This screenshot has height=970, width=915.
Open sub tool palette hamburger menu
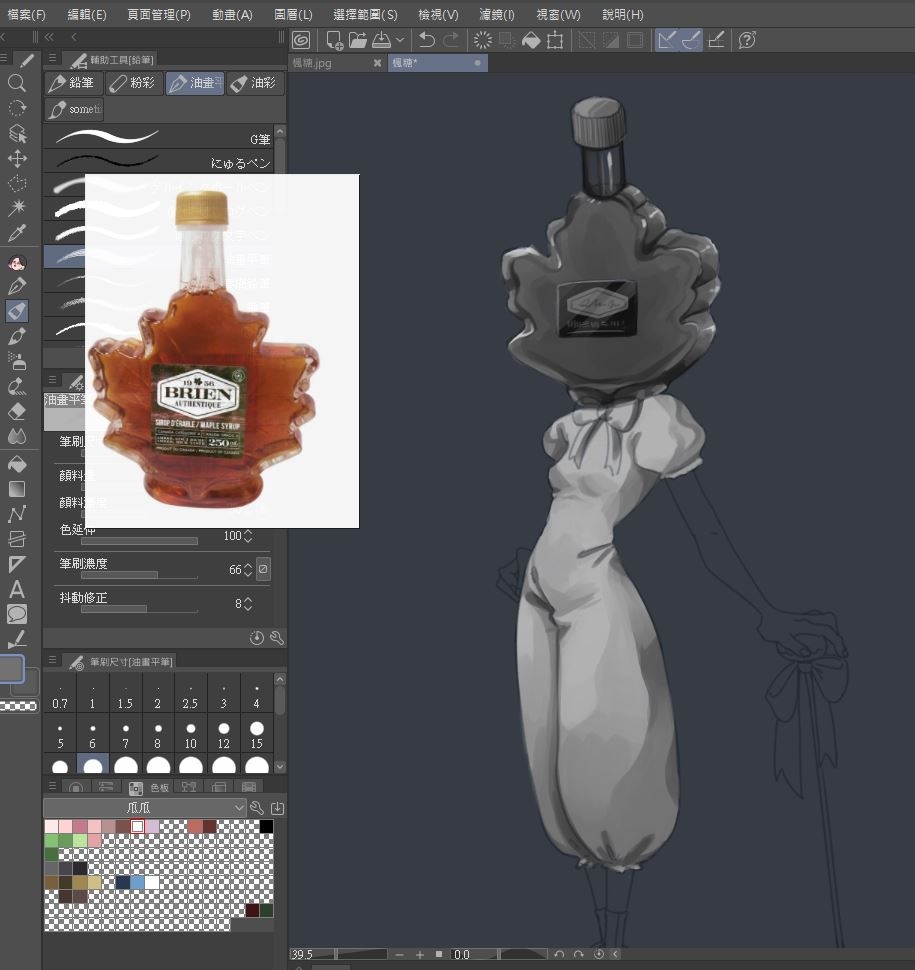coord(53,58)
